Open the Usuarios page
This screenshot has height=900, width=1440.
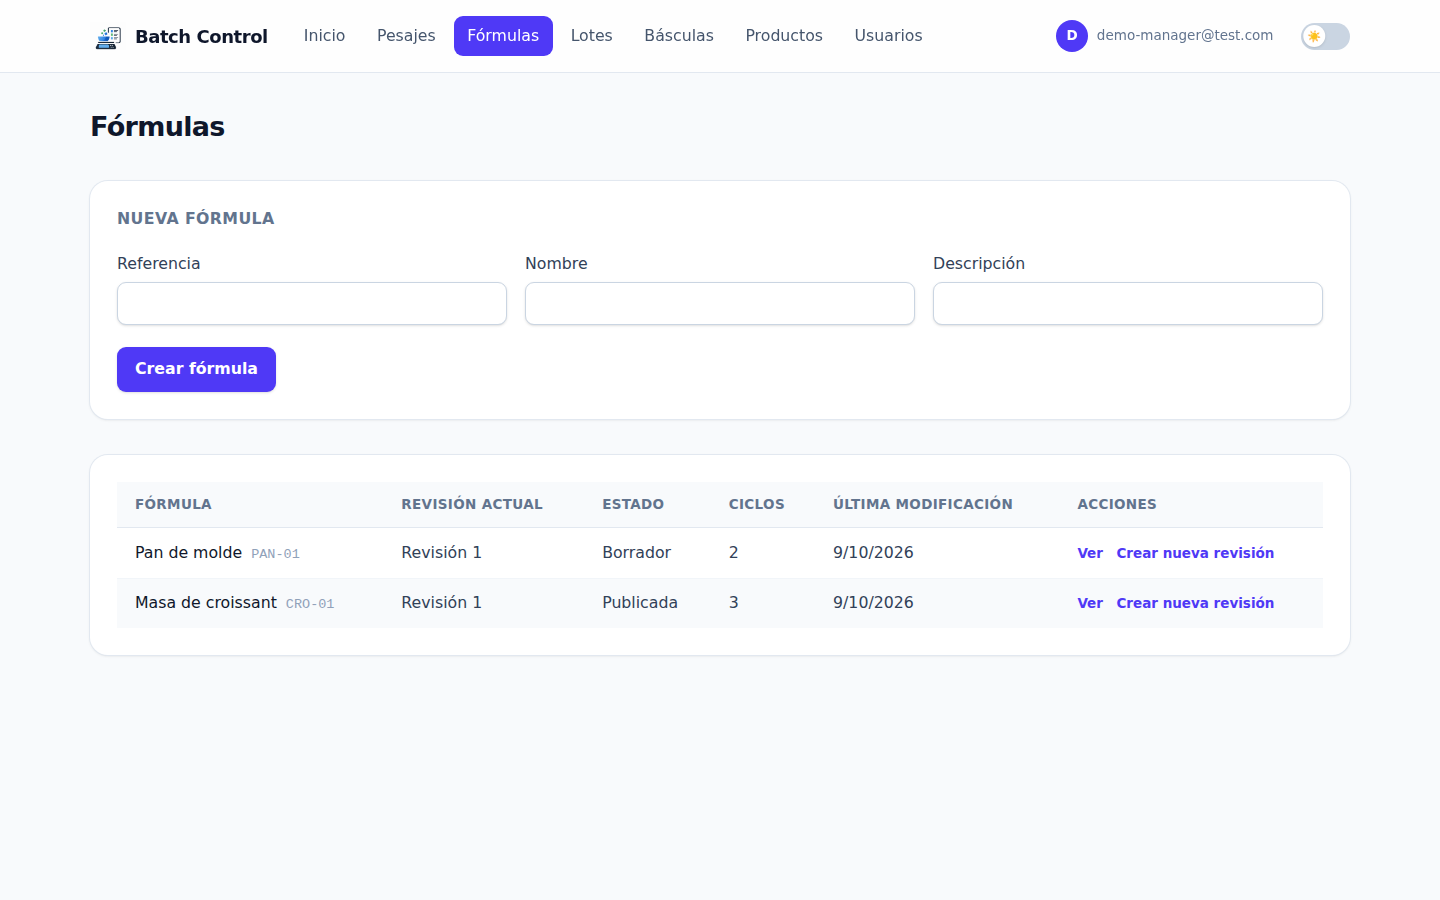(x=888, y=36)
